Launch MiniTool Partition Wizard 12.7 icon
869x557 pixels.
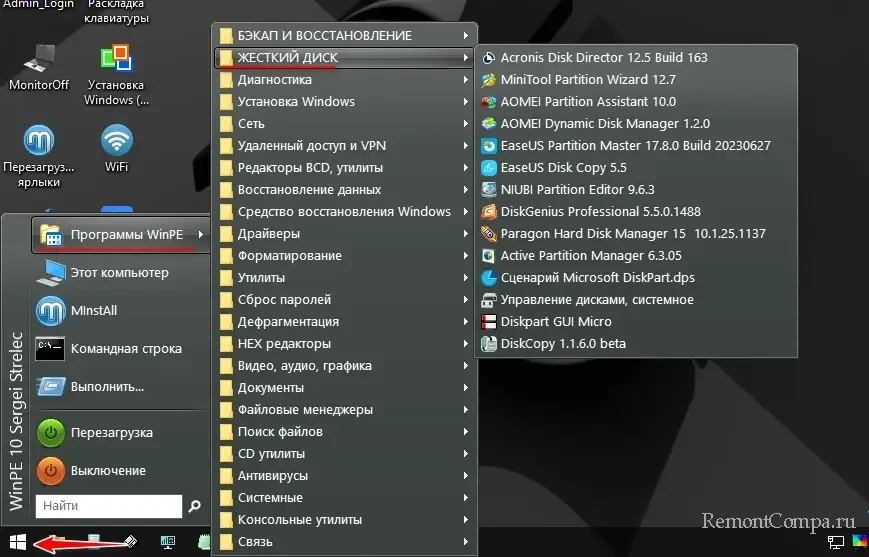(x=489, y=80)
